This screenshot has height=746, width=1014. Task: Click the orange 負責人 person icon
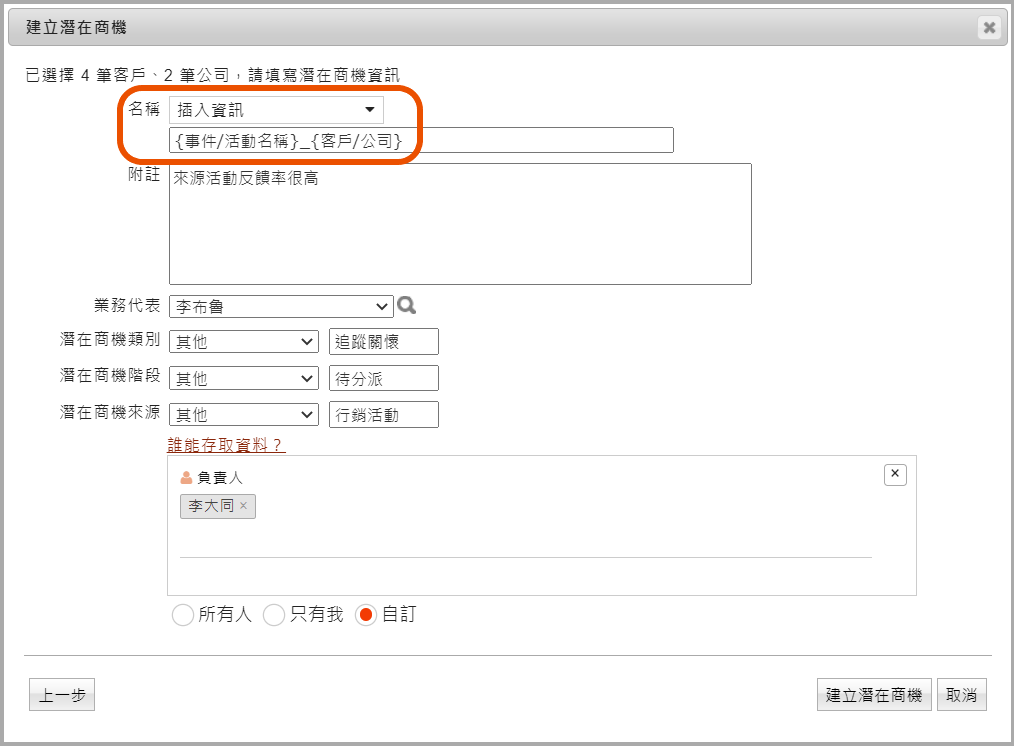click(x=186, y=478)
